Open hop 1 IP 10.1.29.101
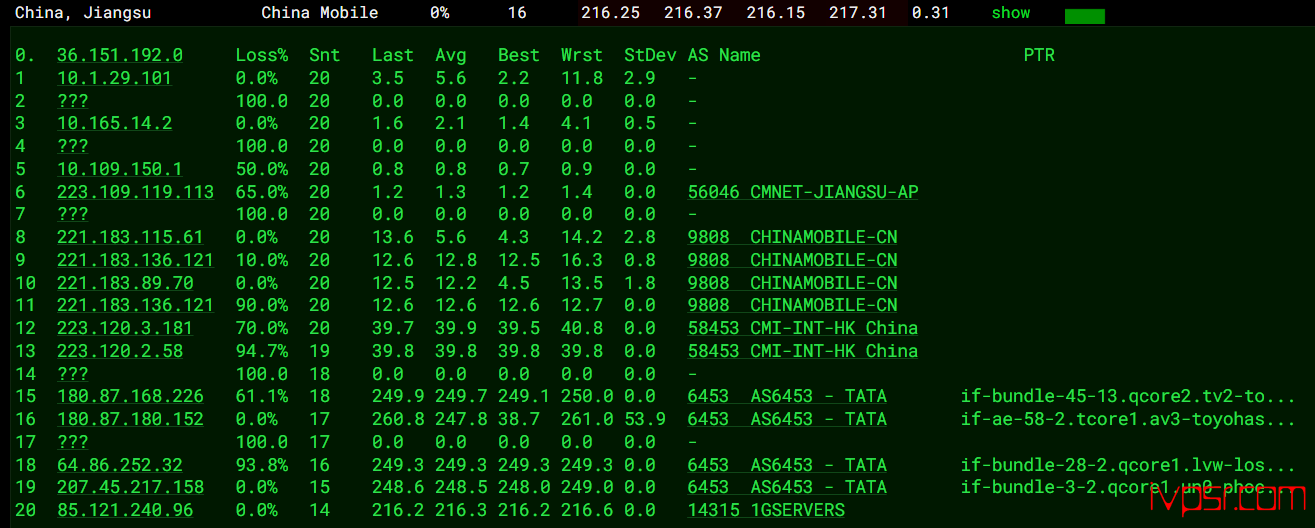Viewport: 1315px width, 528px height. tap(114, 78)
